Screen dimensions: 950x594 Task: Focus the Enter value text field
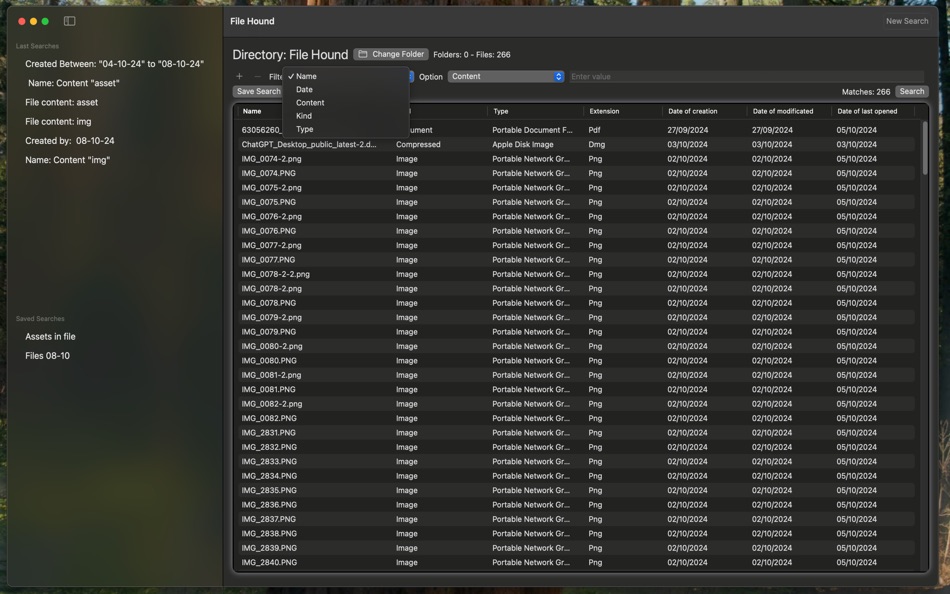point(746,77)
